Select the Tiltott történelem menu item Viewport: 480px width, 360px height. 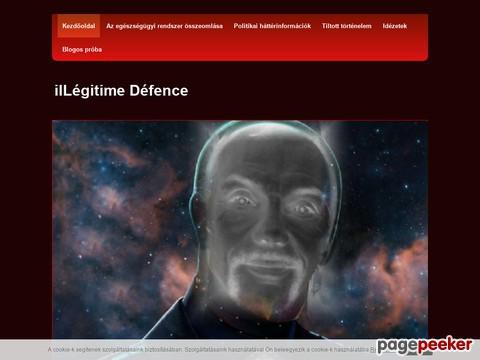point(346,26)
